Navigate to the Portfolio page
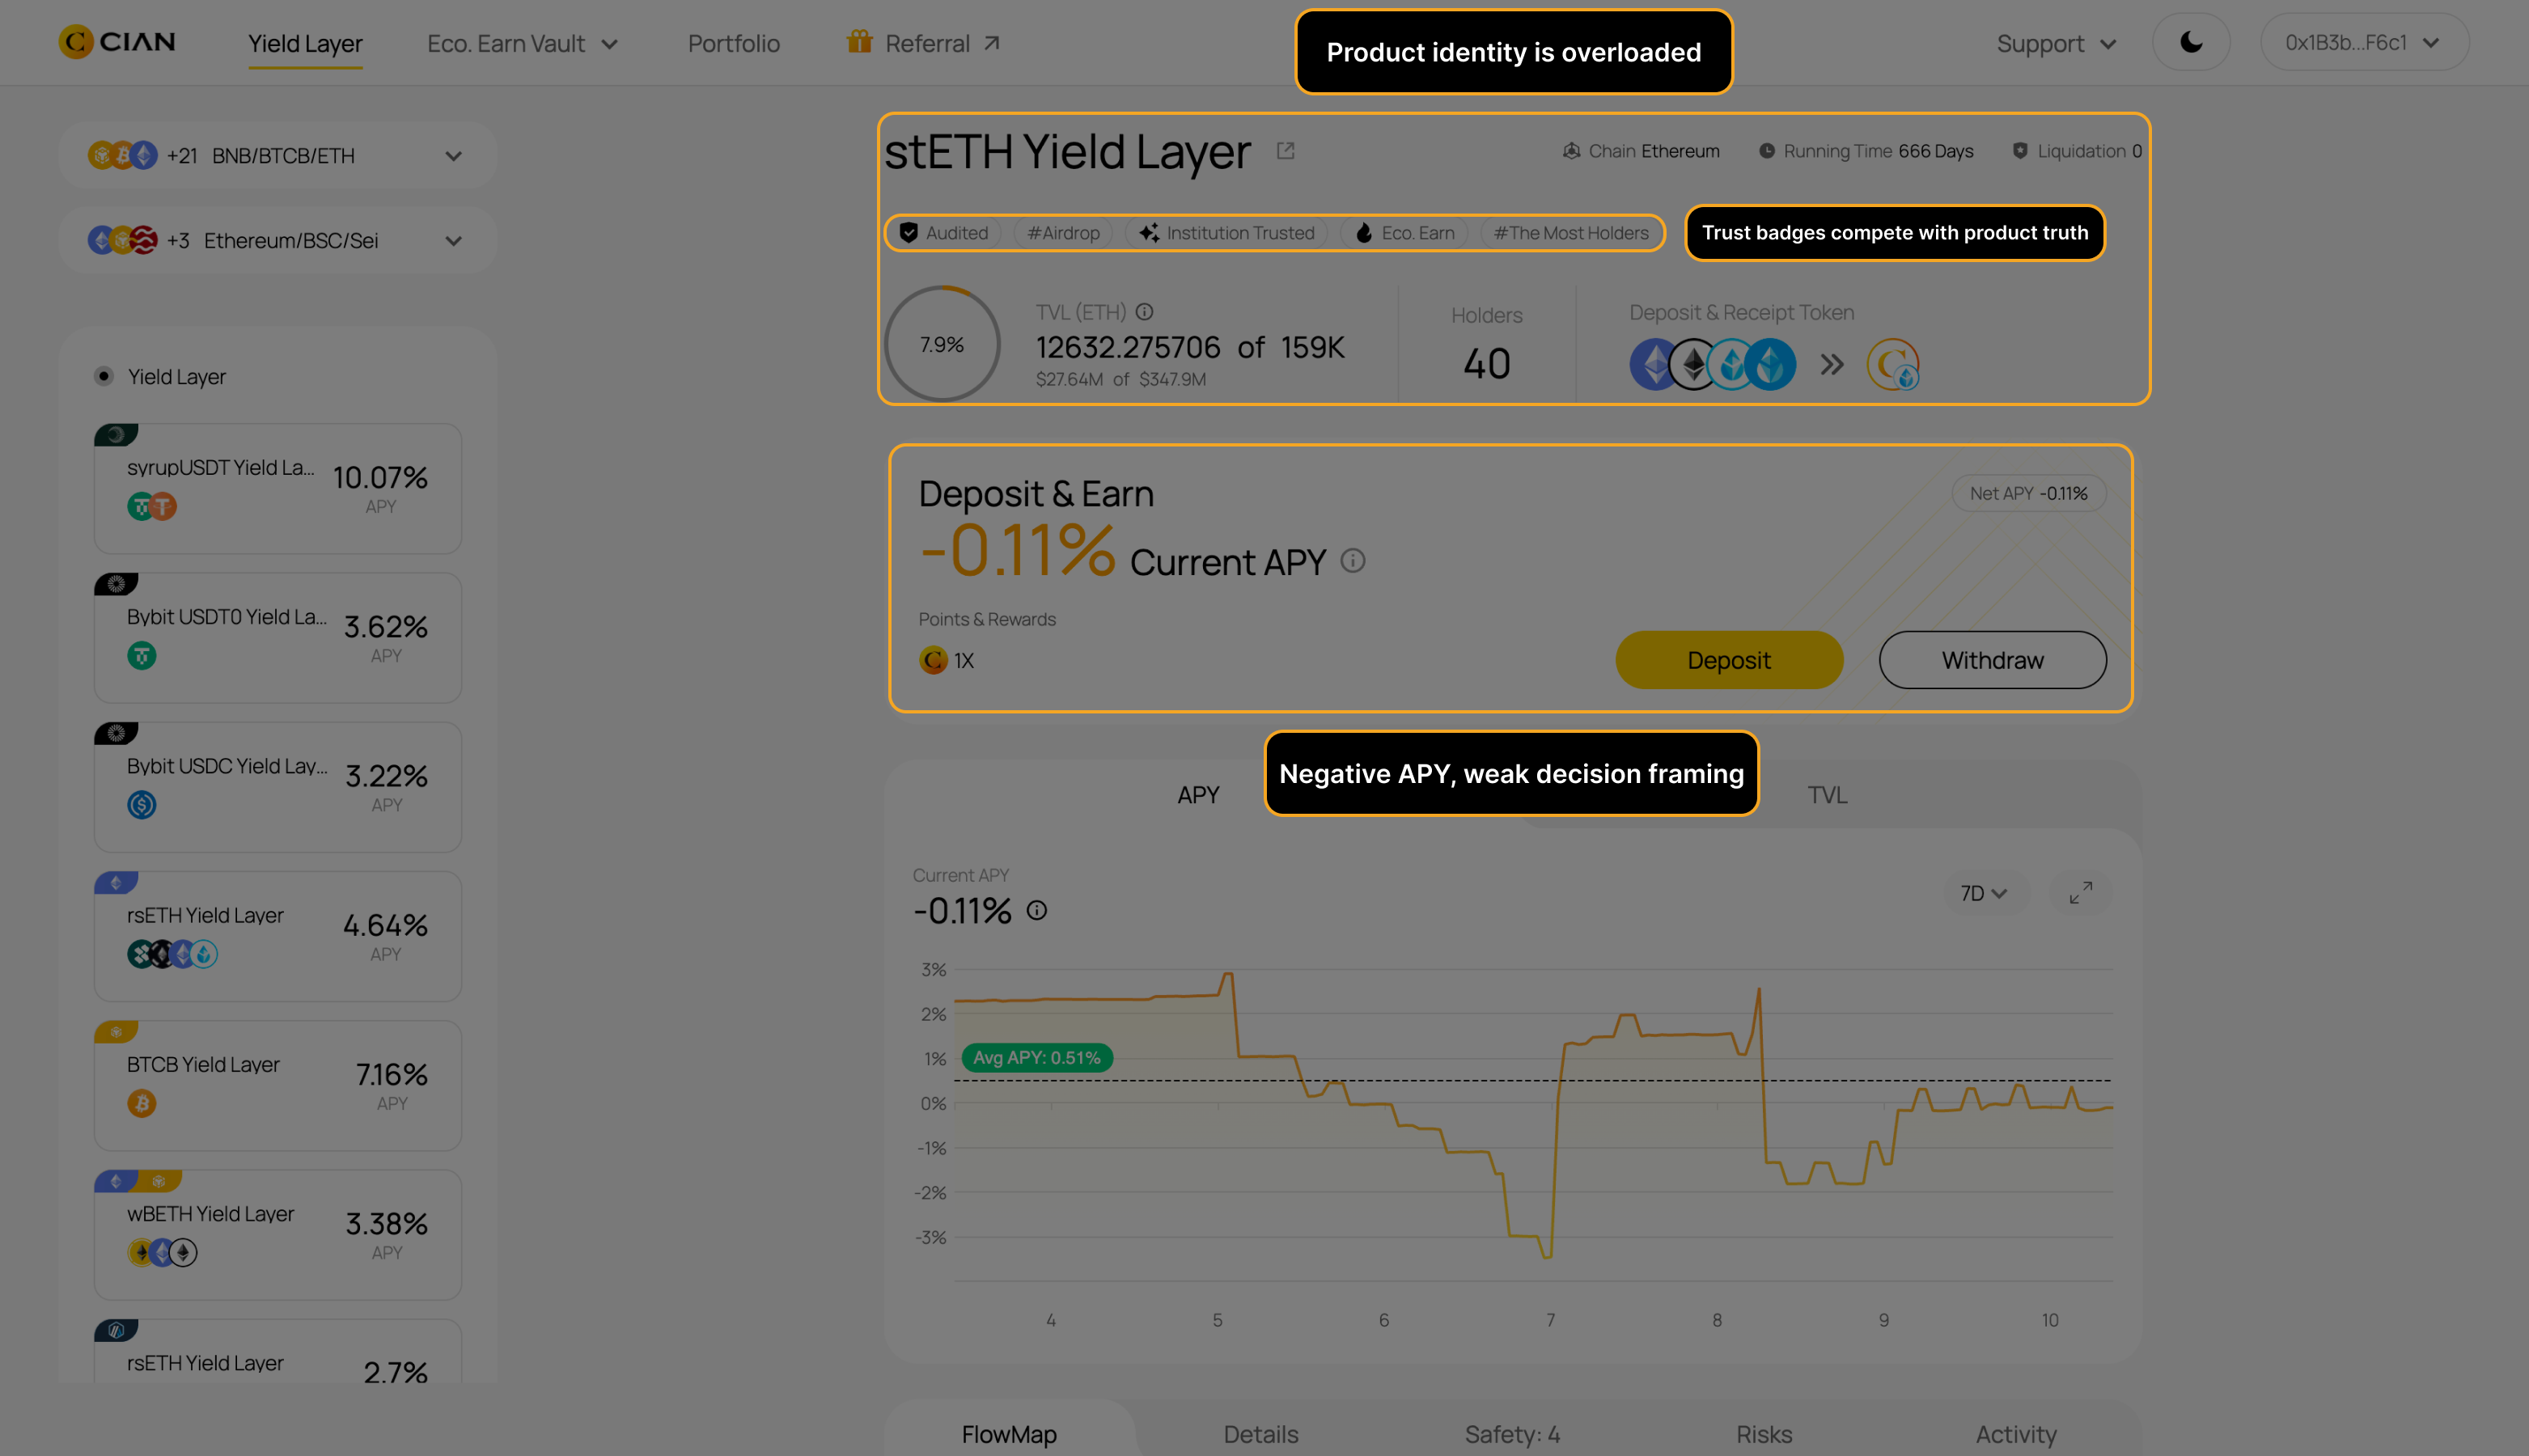This screenshot has width=2529, height=1456. click(733, 43)
